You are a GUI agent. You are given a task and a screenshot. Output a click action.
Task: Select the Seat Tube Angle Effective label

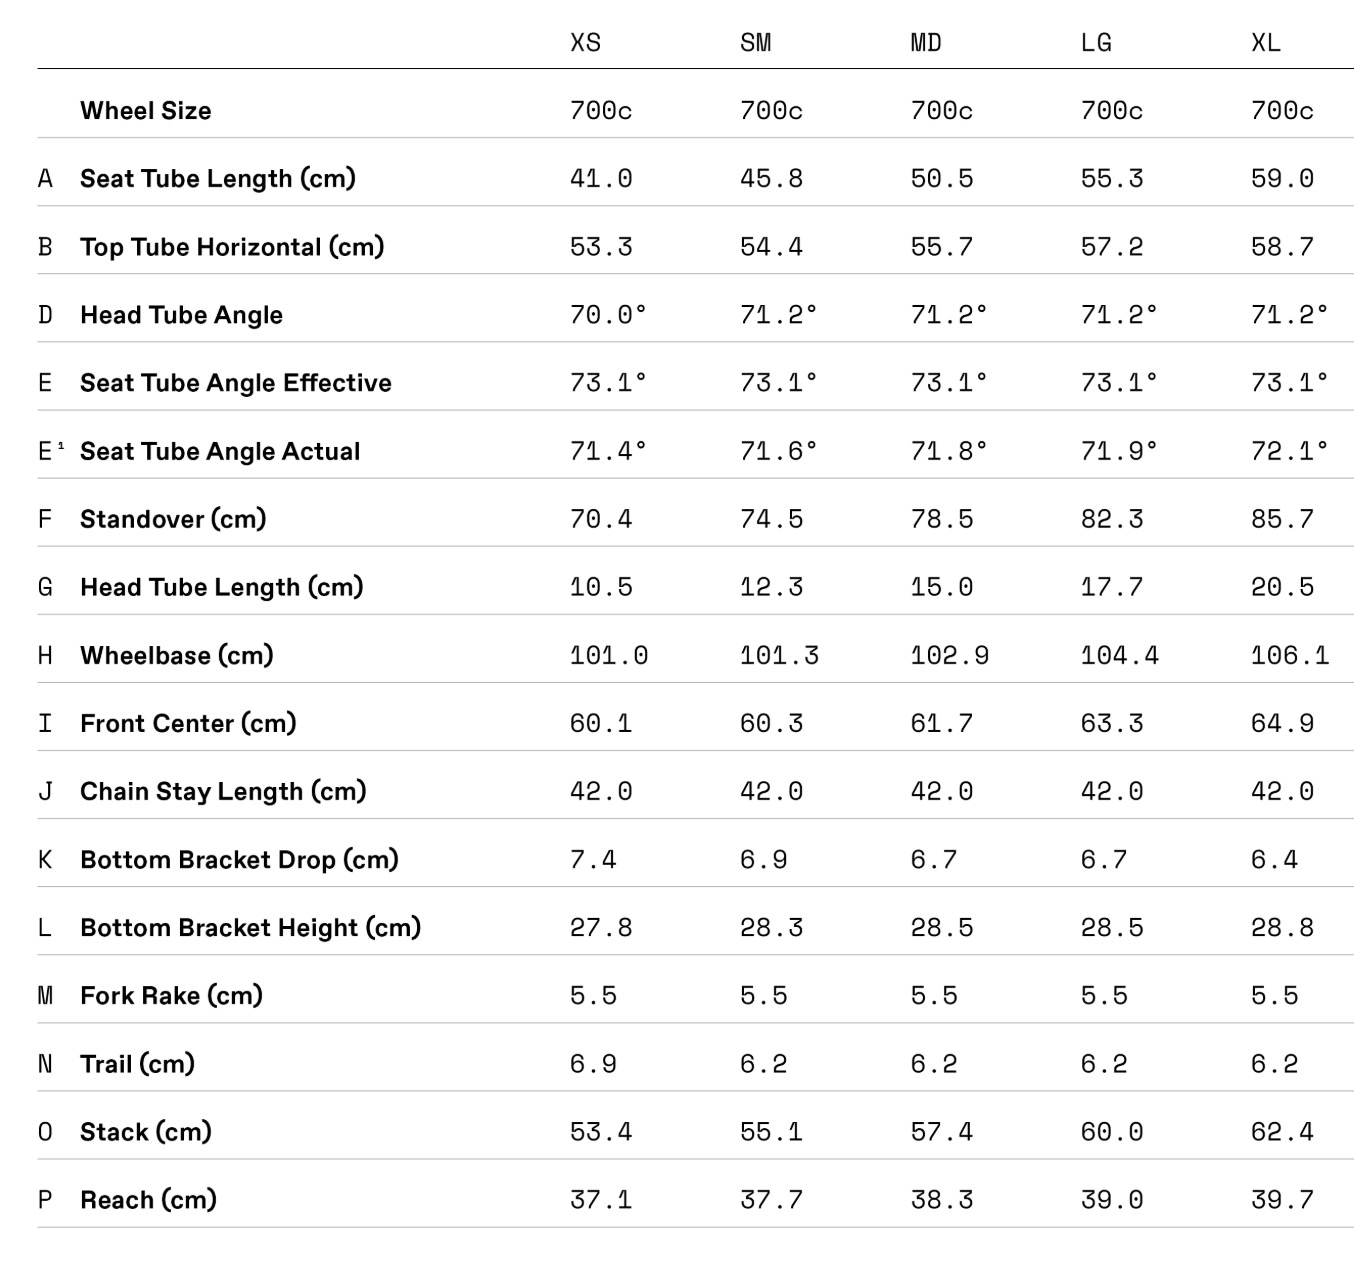click(x=236, y=383)
